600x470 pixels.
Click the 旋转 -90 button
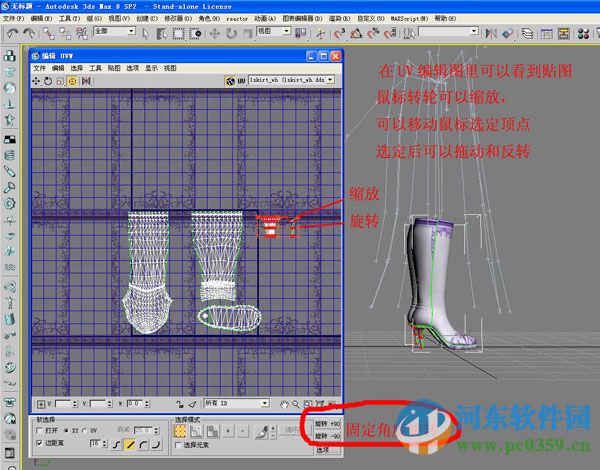click(x=328, y=436)
